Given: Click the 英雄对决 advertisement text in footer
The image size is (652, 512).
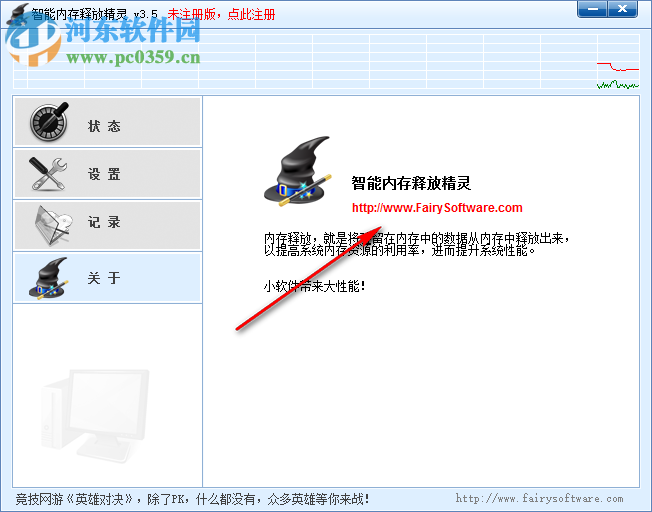Looking at the screenshot, I should [x=192, y=499].
